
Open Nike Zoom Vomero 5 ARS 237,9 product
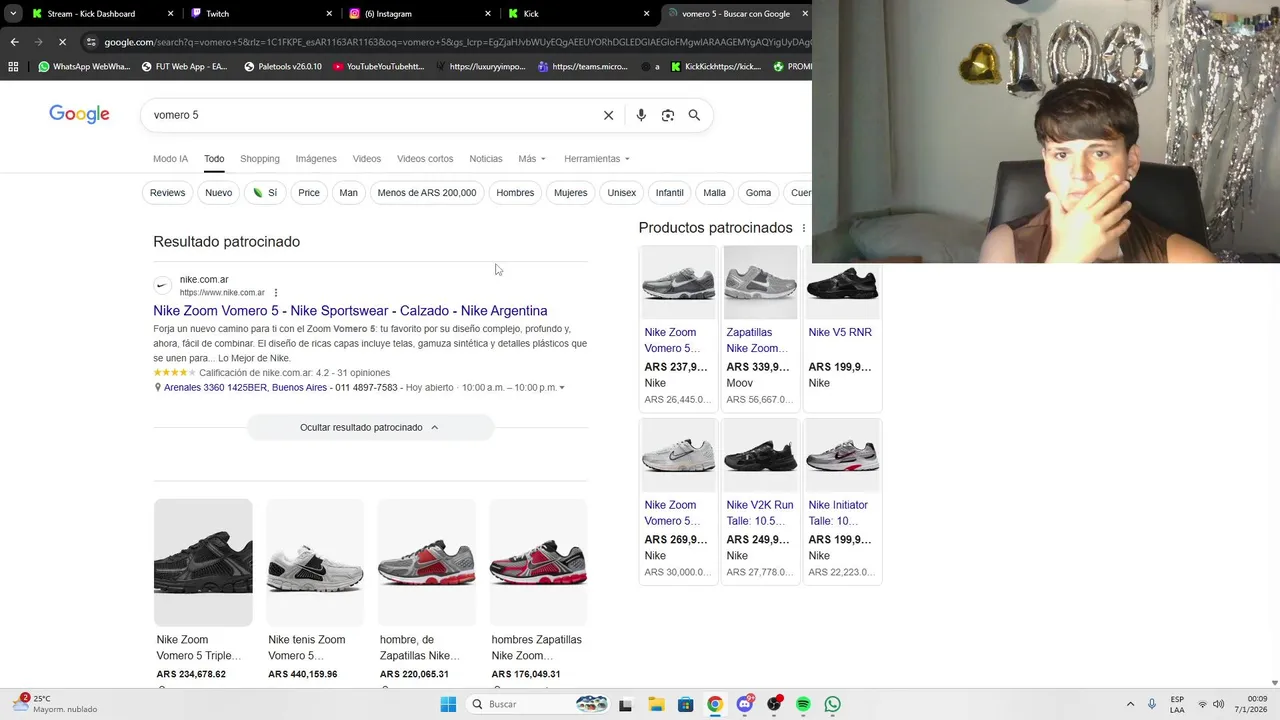point(678,328)
